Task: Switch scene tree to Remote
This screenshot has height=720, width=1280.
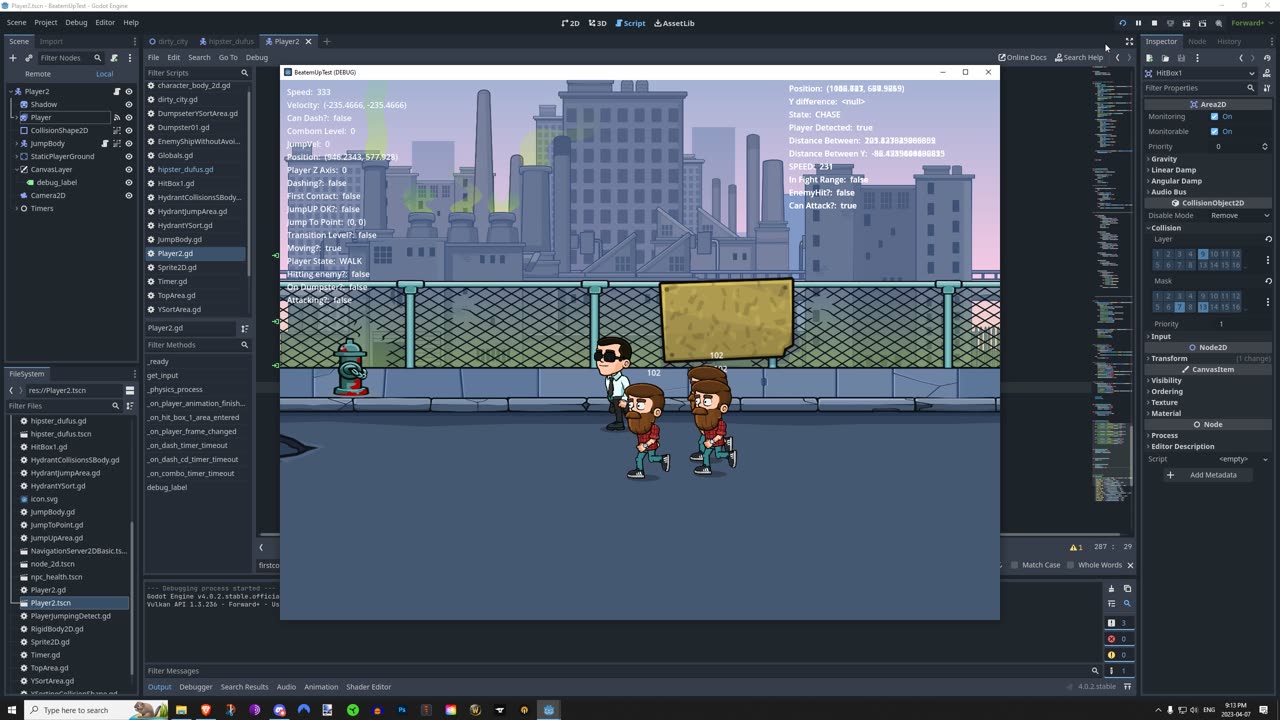Action: click(38, 74)
